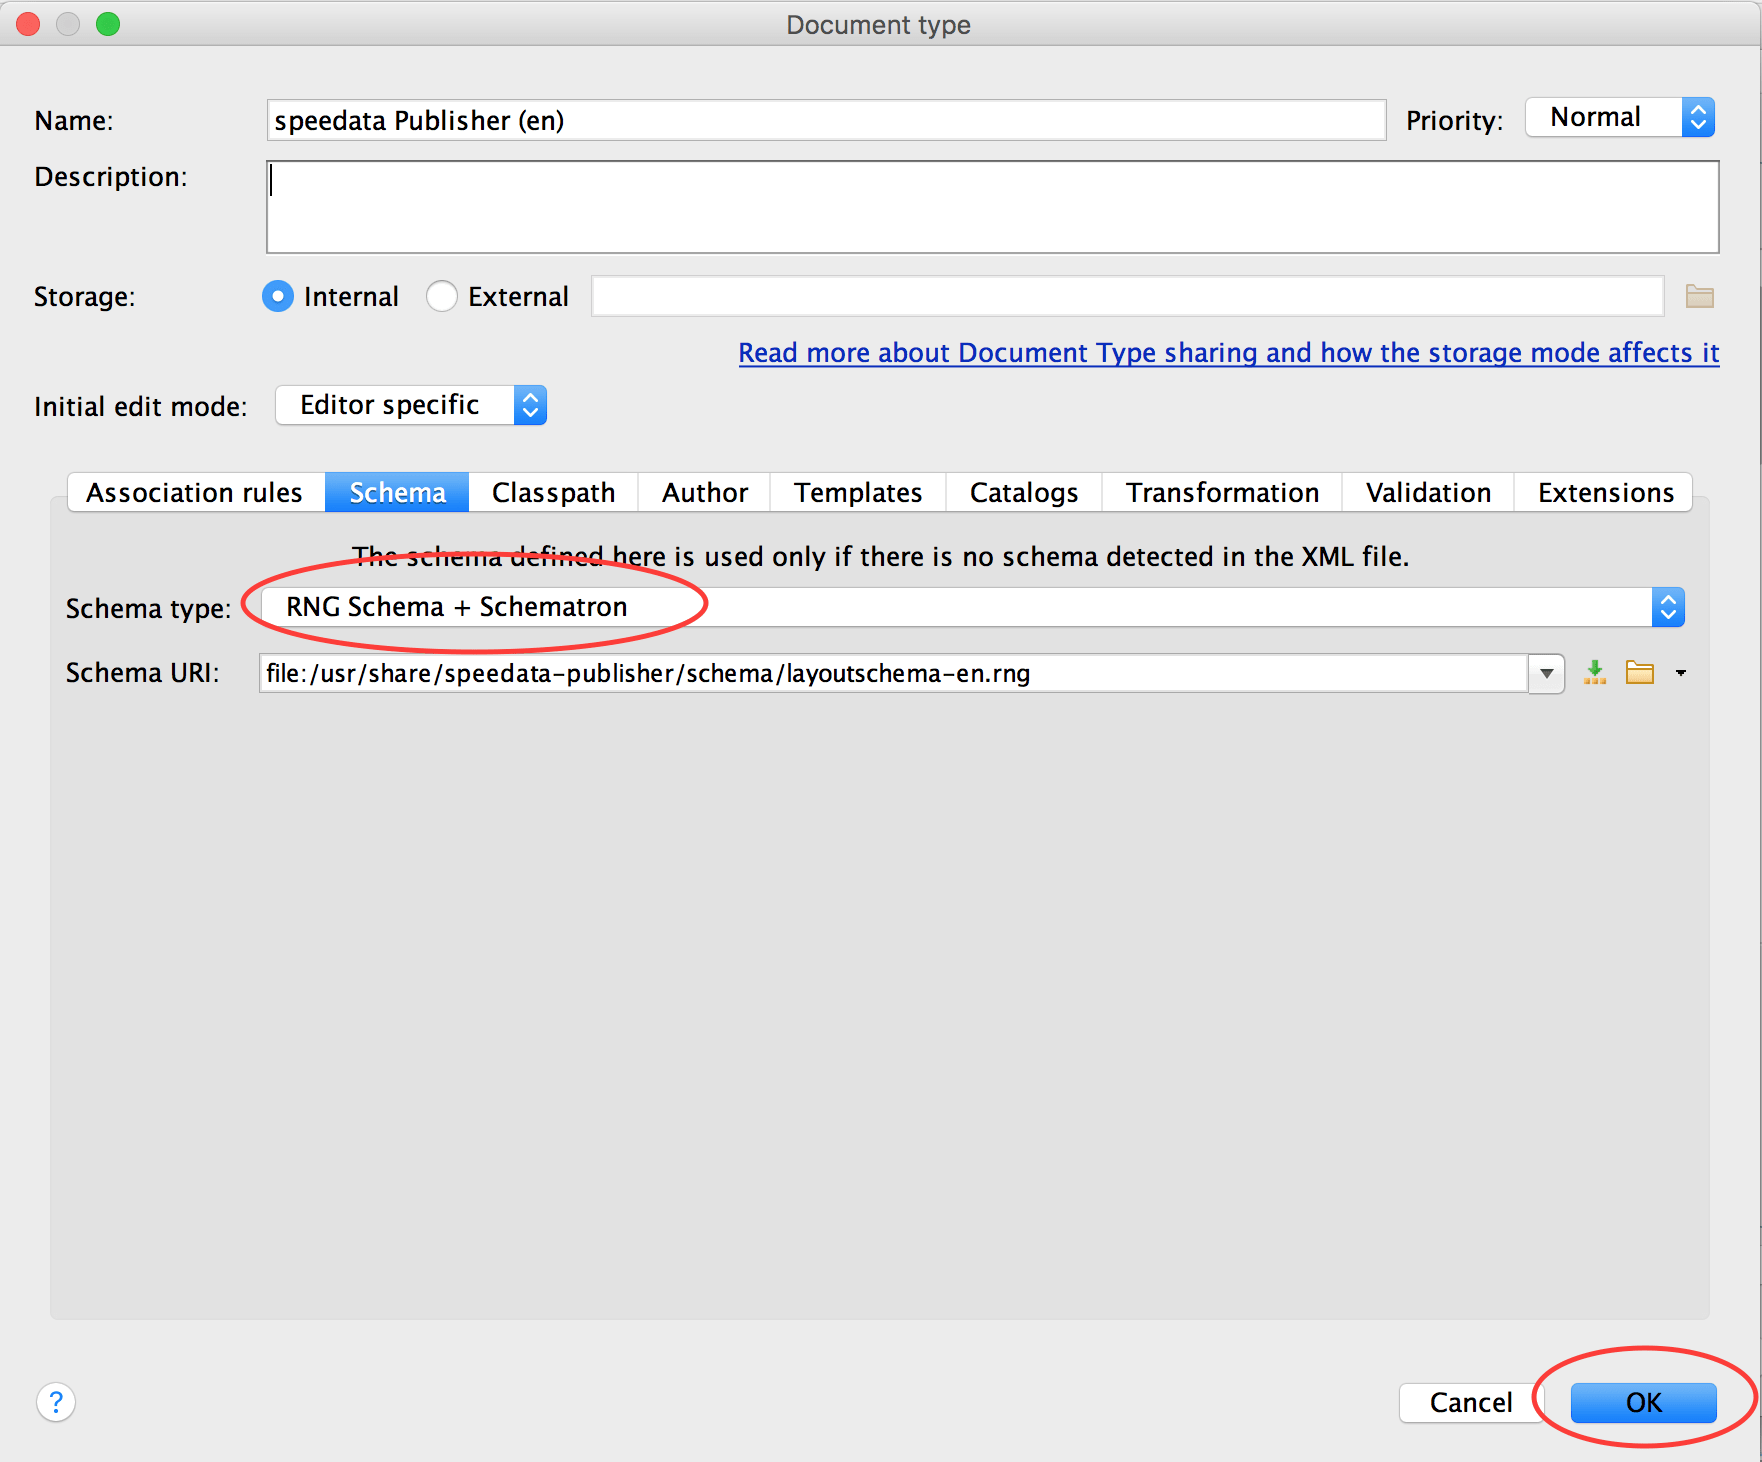The image size is (1762, 1462).
Task: Switch to the Association rules tab
Action: tap(195, 493)
